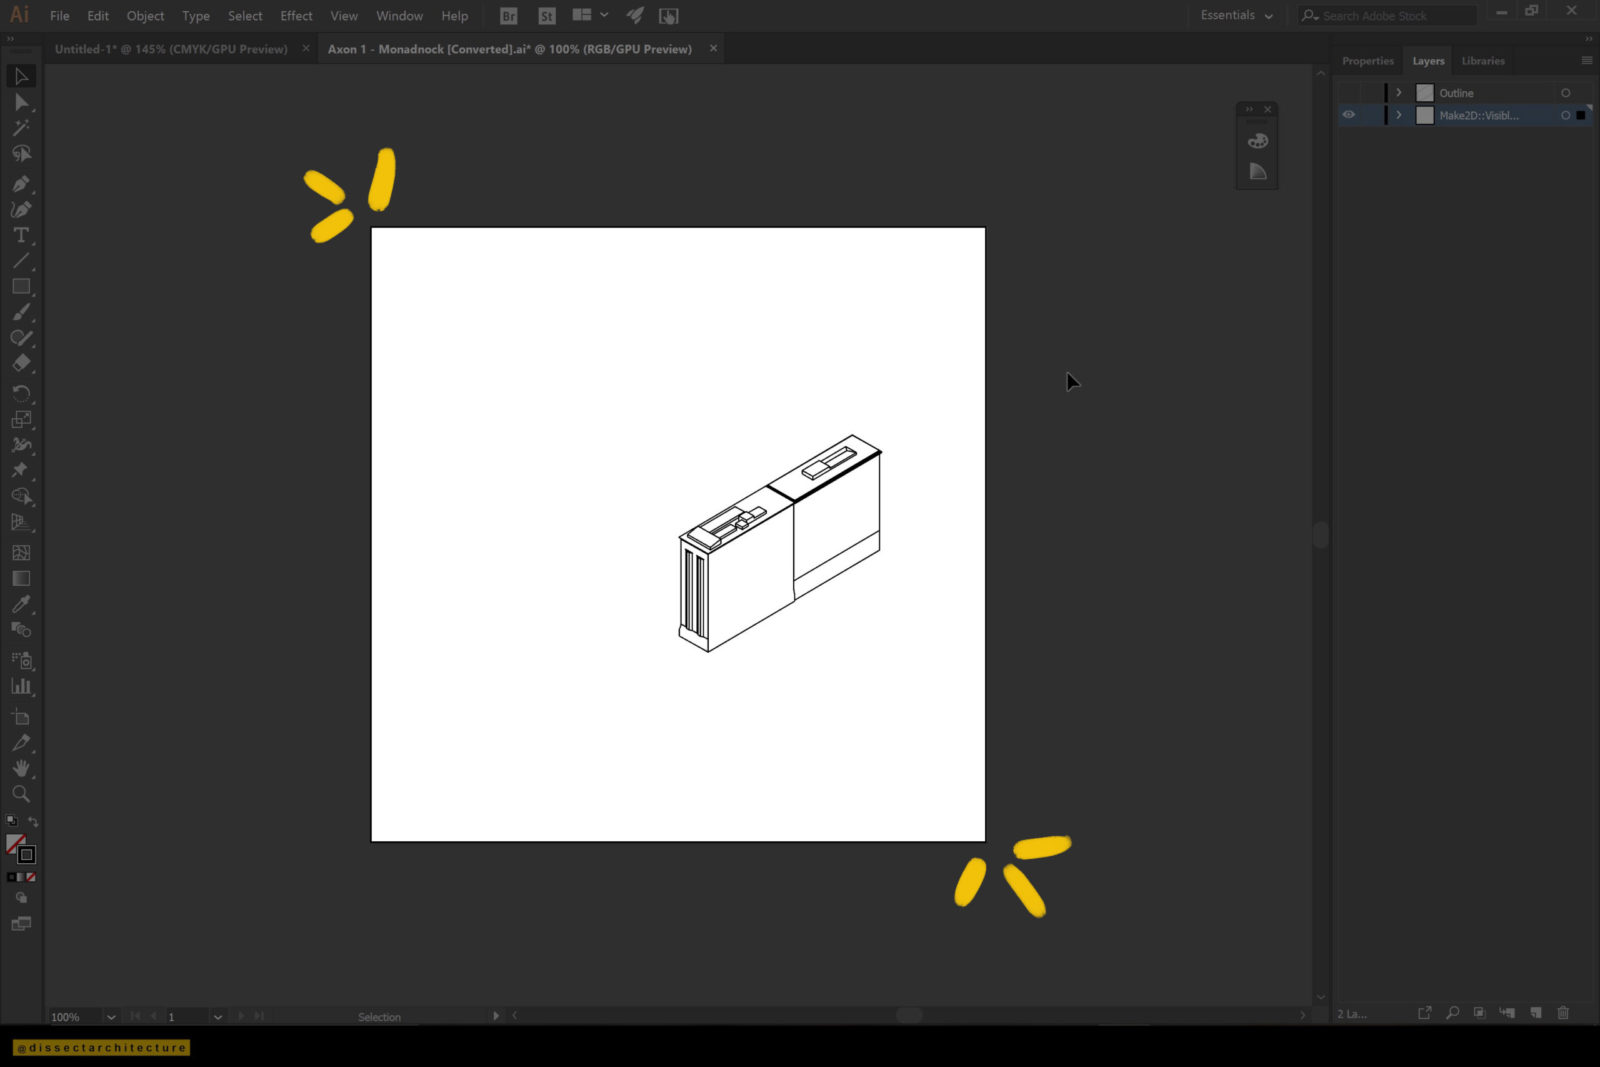Open the Arrange Documents dropdown
This screenshot has height=1067, width=1600.
tap(590, 15)
